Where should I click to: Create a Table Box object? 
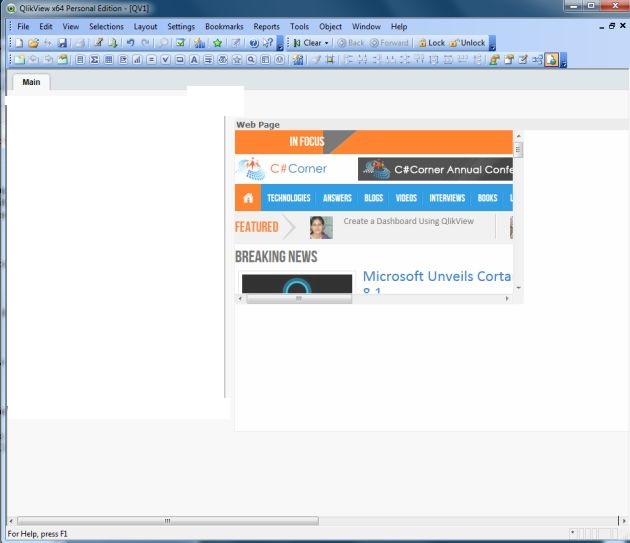tap(108, 59)
